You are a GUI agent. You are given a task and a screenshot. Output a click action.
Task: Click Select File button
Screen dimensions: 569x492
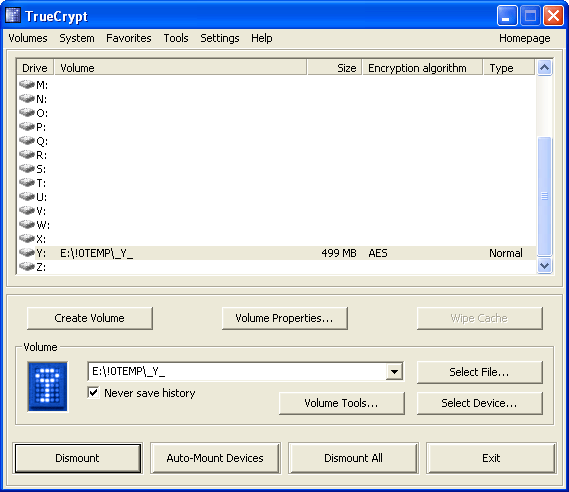(x=479, y=372)
